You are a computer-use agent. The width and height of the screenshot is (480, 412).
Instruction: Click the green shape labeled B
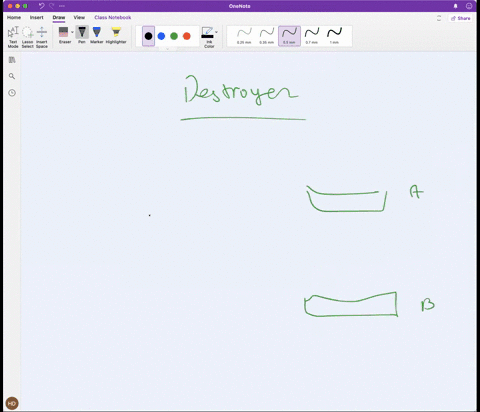(351, 304)
